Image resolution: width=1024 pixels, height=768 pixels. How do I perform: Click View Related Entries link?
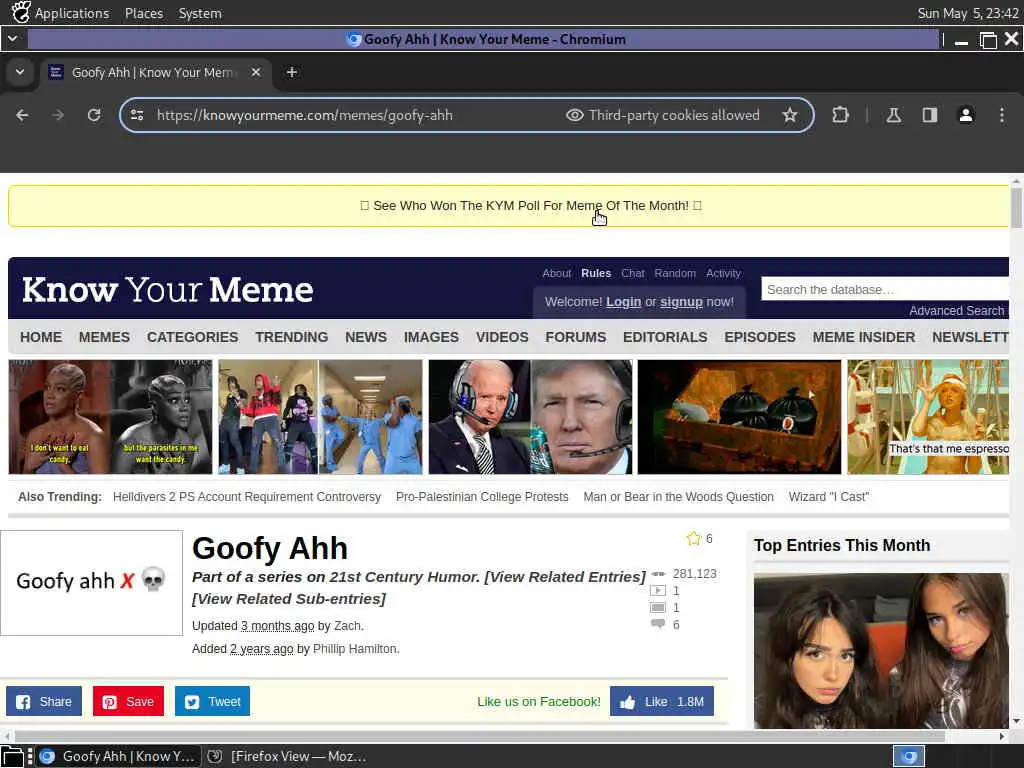tap(565, 577)
